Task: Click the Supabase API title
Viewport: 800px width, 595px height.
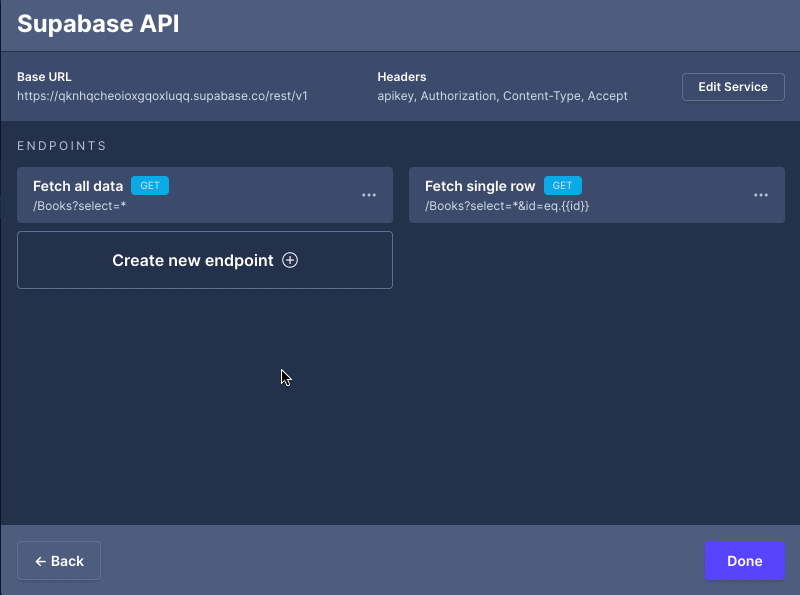Action: tap(98, 24)
